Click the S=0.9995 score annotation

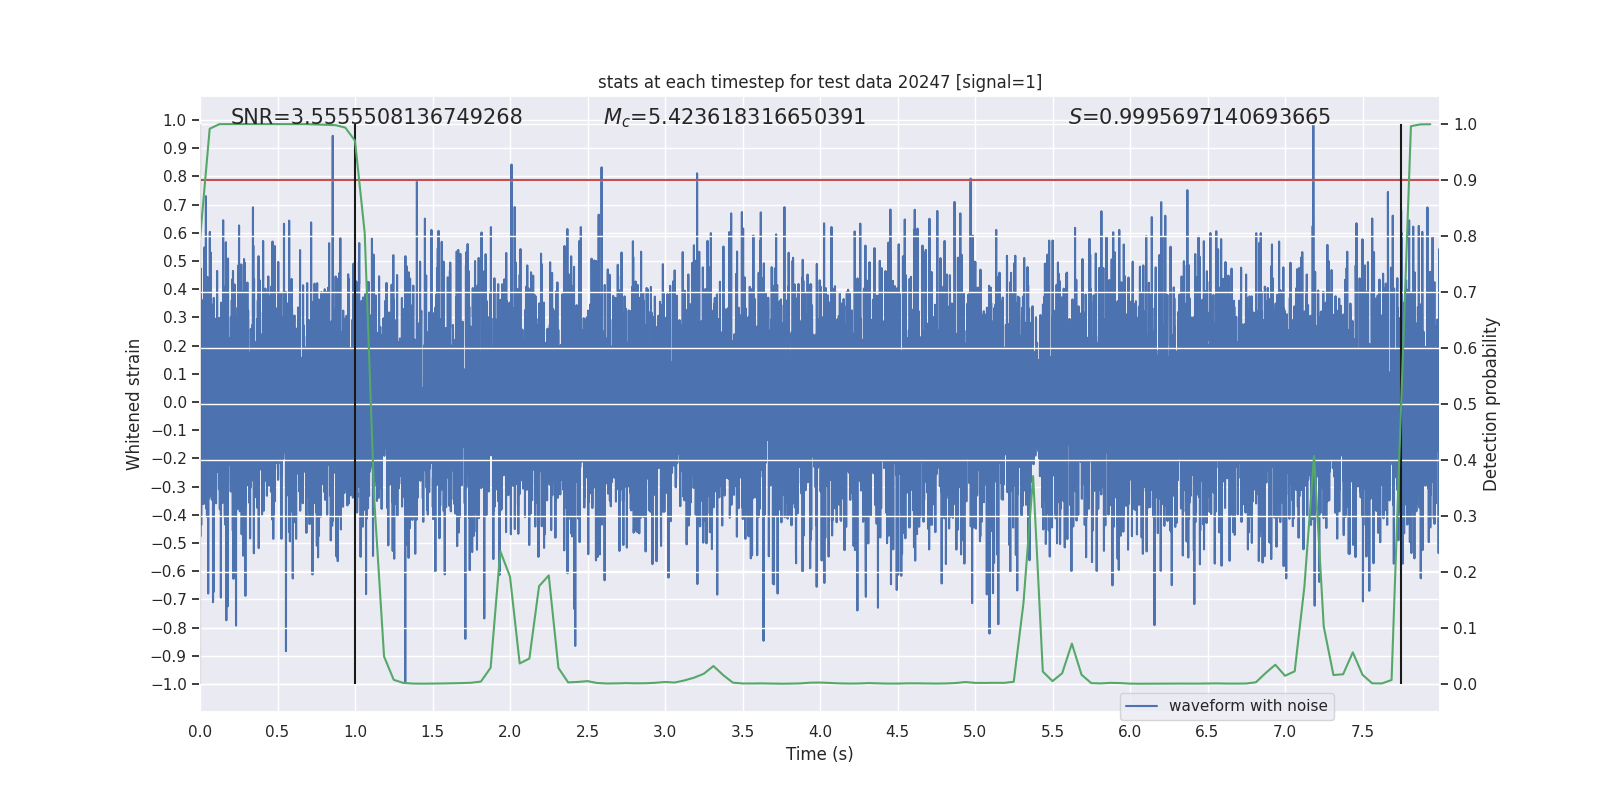tap(1199, 117)
